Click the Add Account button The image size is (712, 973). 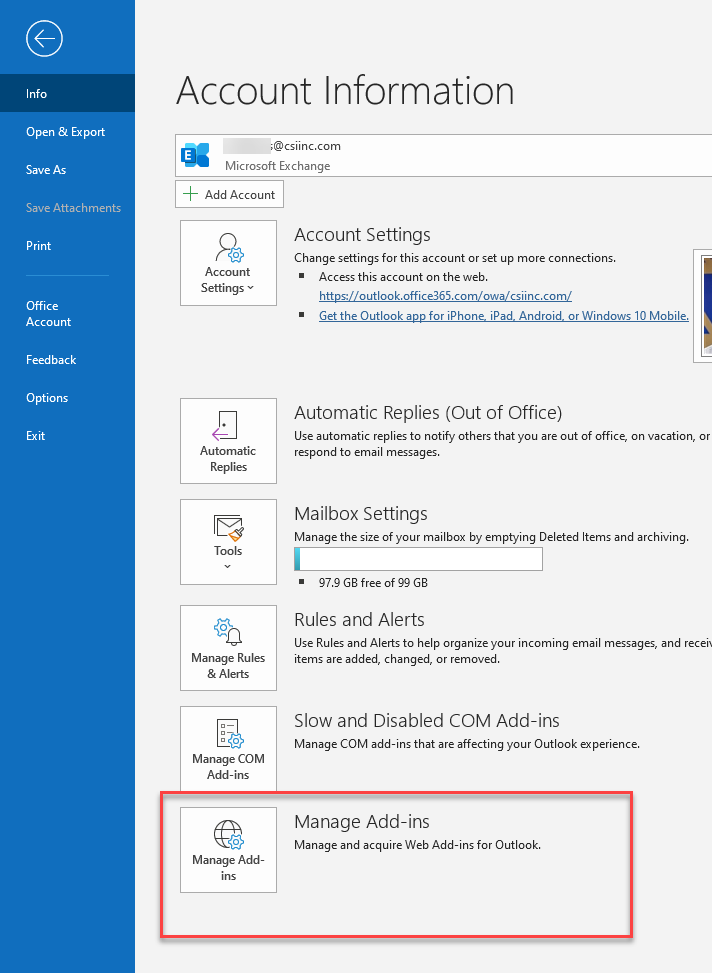click(x=230, y=194)
